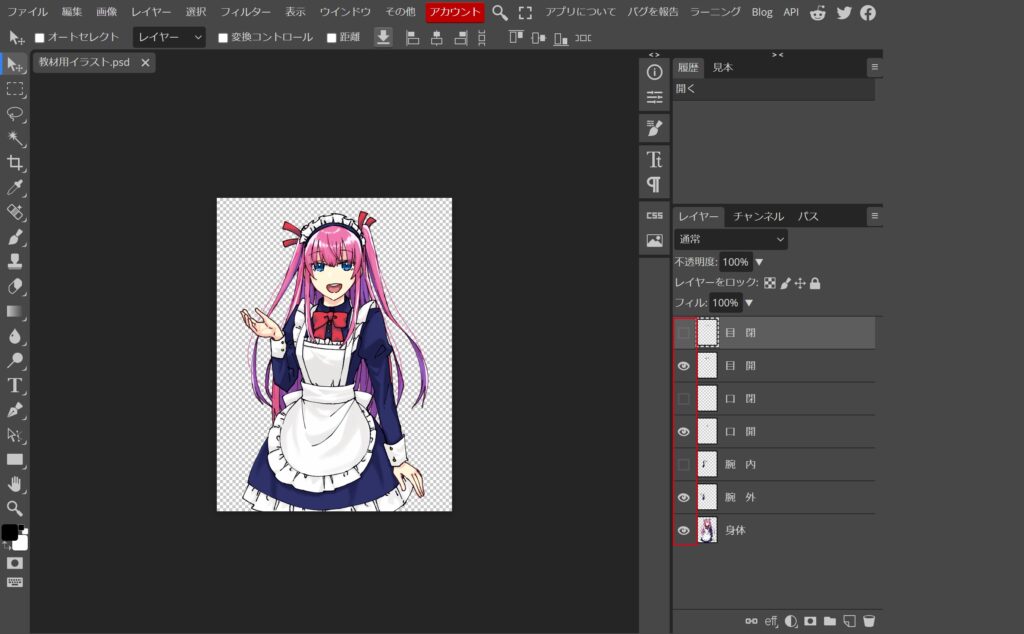This screenshot has width=1024, height=634.
Task: Enable the 変換コントロール checkbox
Action: pyautogui.click(x=223, y=38)
